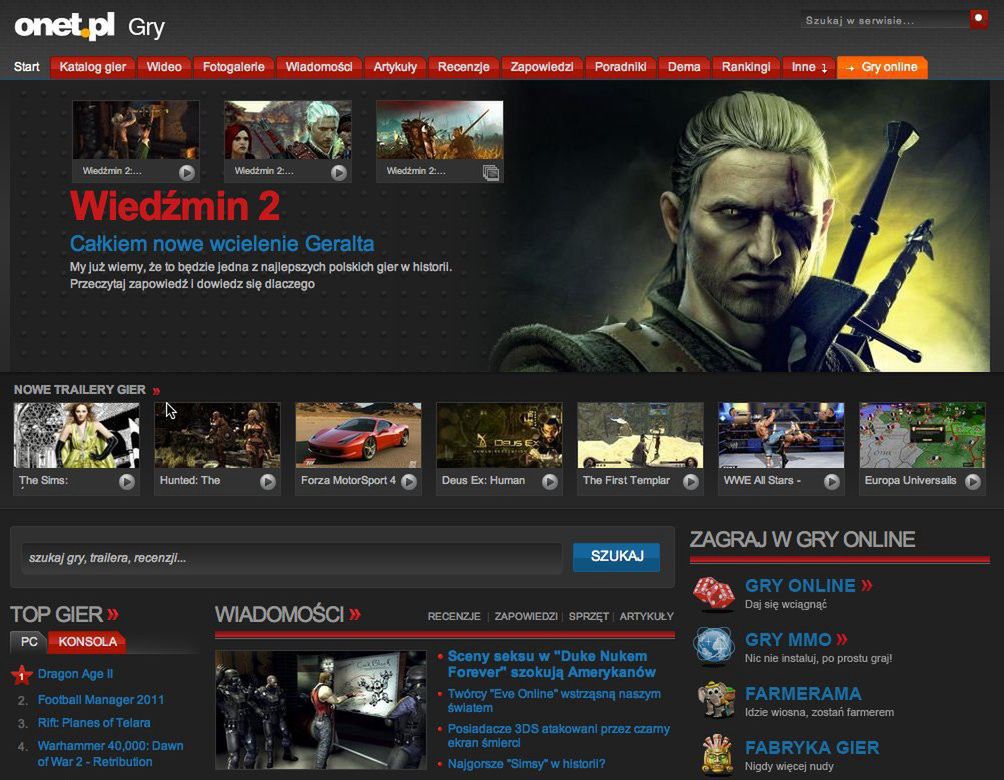Open the GRY ONLINE sidebar link
1004x780 pixels.
click(800, 585)
